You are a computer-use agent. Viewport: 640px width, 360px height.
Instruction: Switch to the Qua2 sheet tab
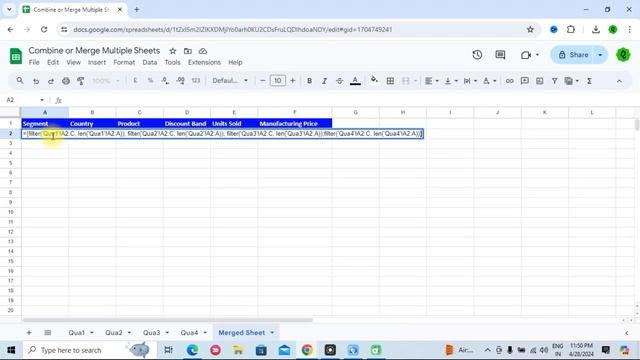point(114,333)
